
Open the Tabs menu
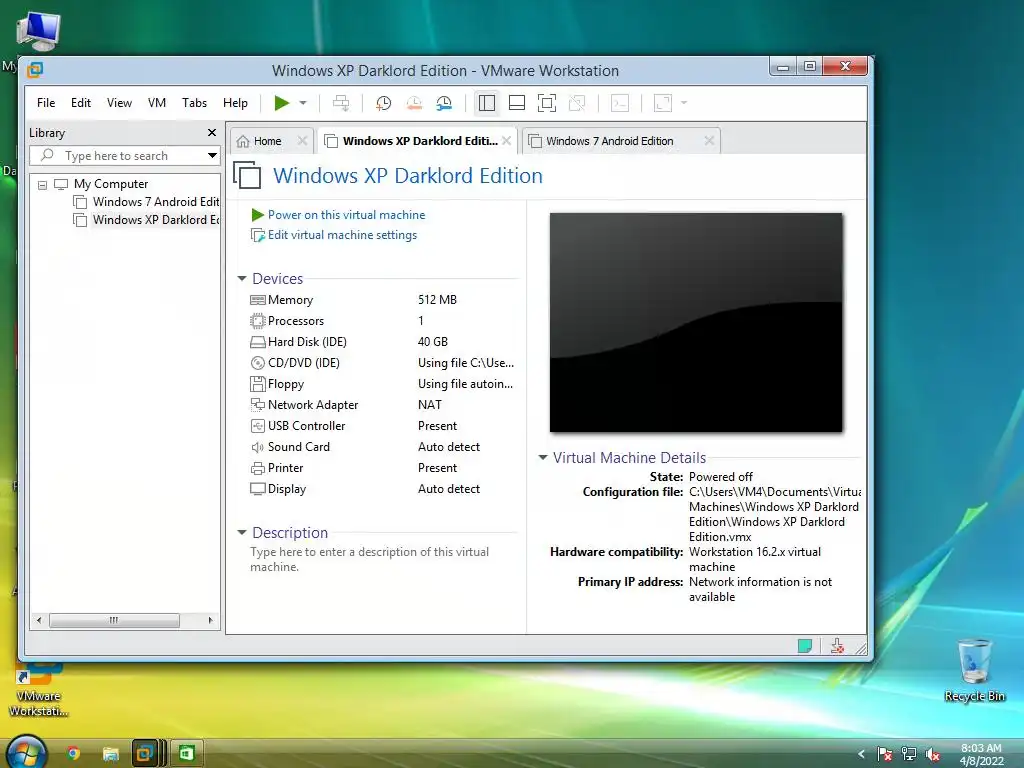(x=195, y=103)
